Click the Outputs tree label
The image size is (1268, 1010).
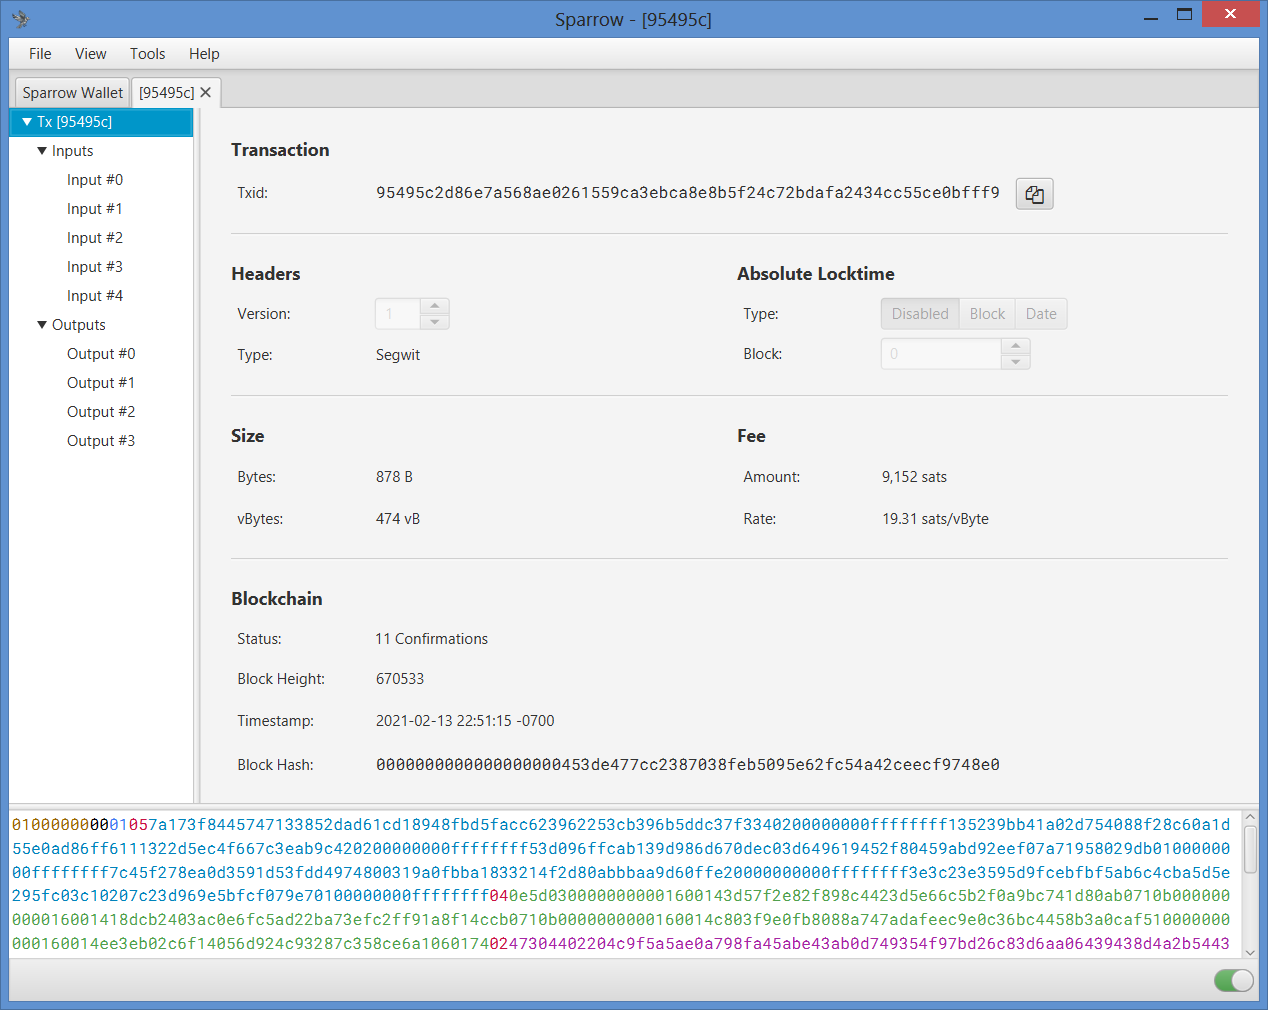point(78,325)
